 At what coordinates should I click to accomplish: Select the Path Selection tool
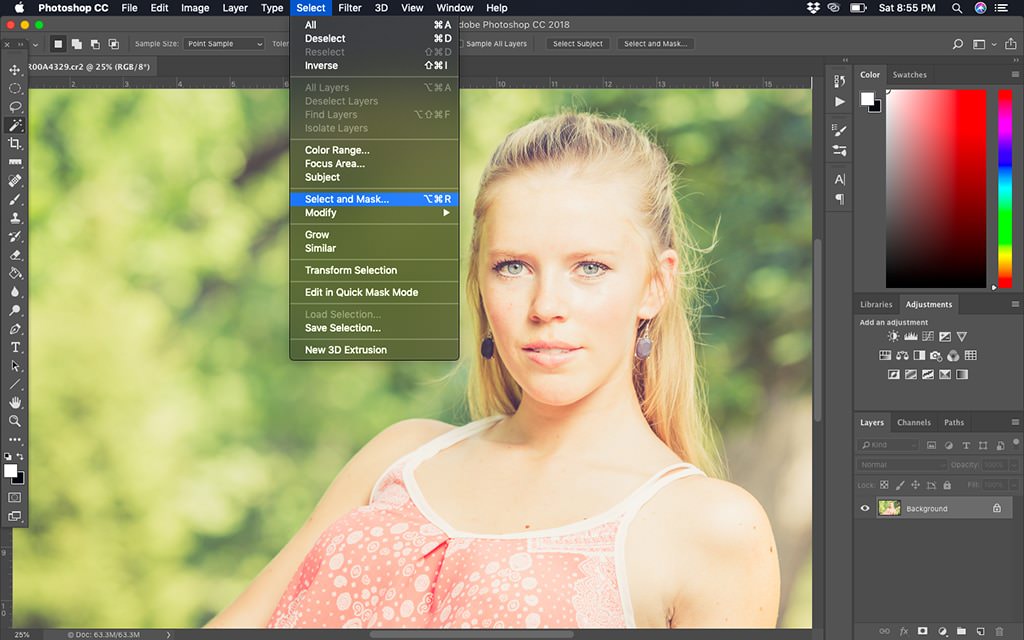click(x=15, y=366)
